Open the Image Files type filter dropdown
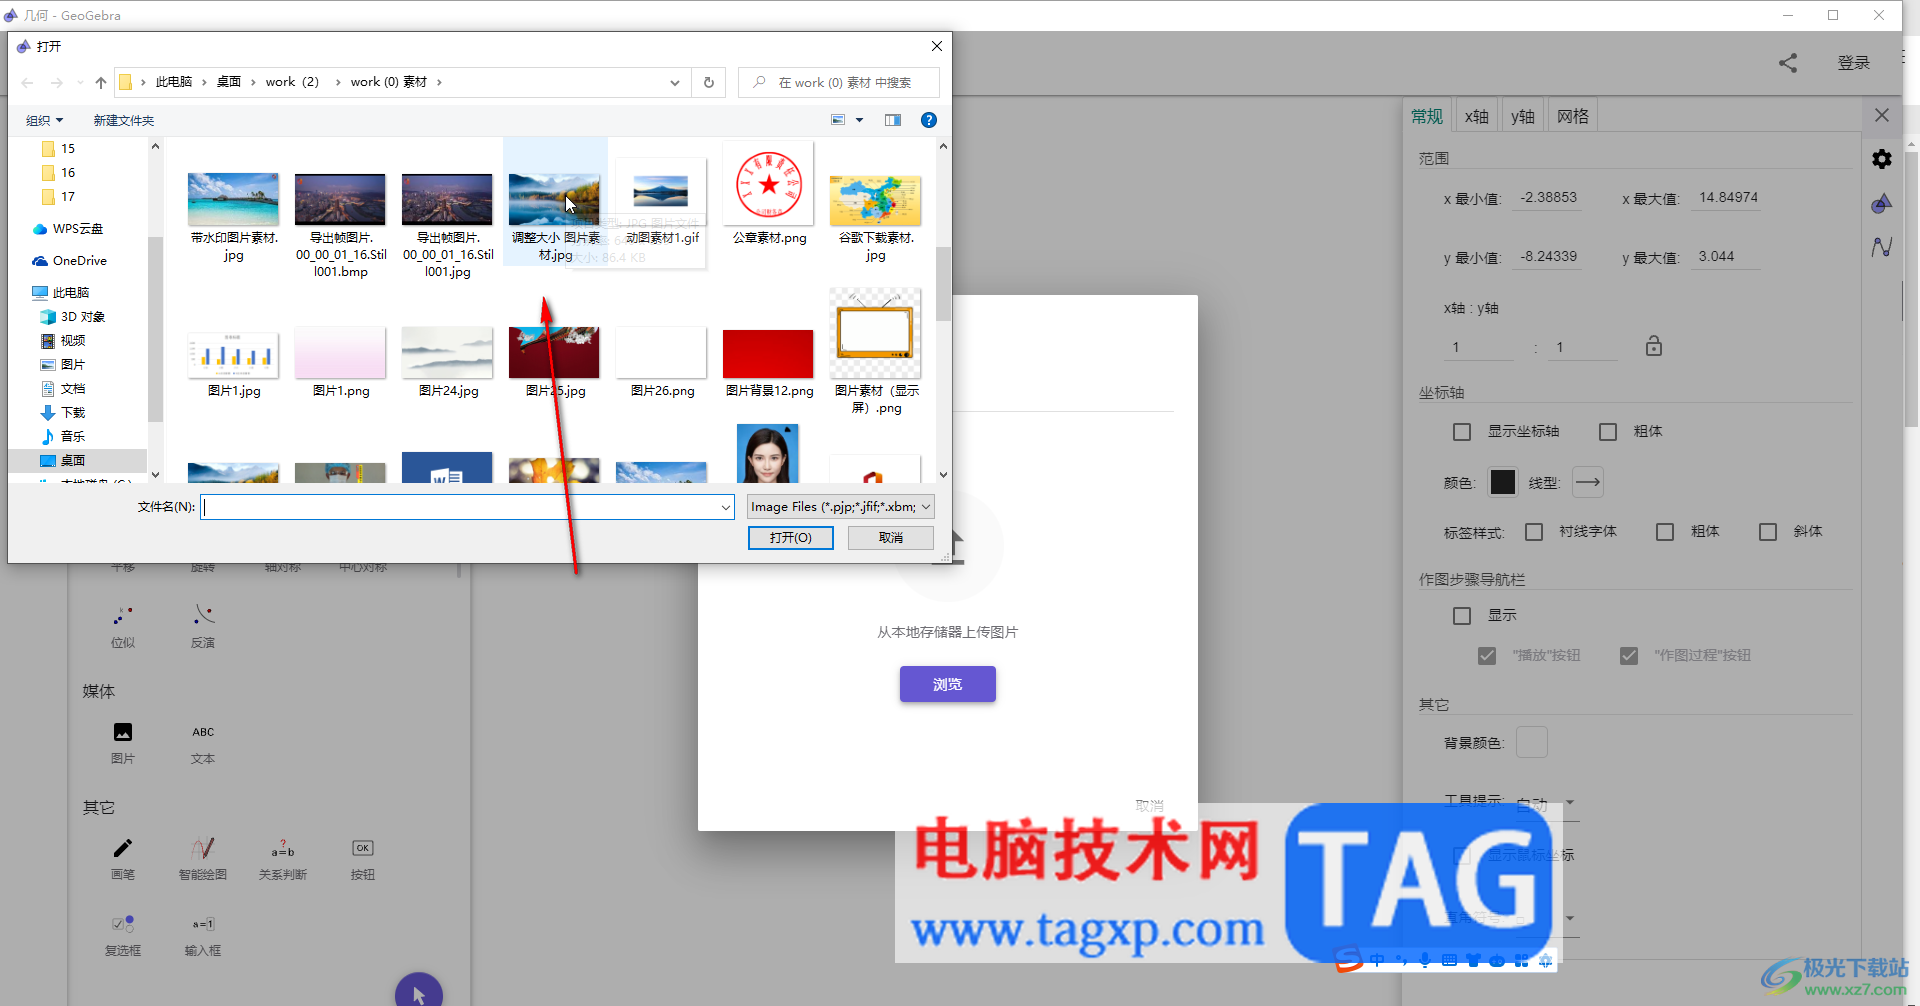Image resolution: width=1920 pixels, height=1006 pixels. point(841,507)
